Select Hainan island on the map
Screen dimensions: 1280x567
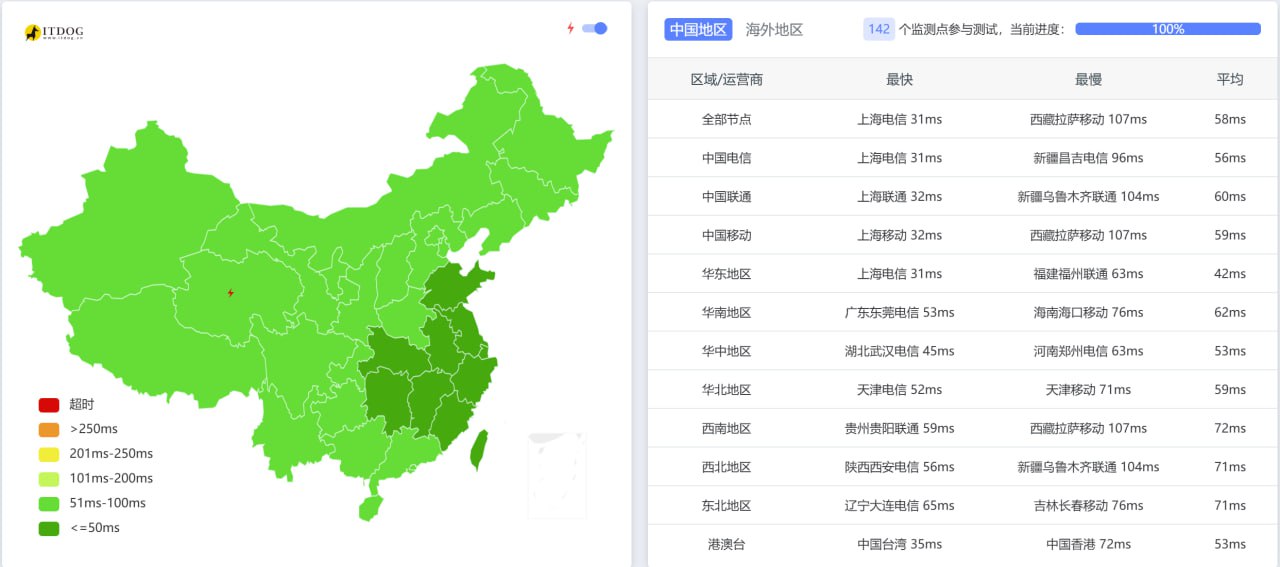click(x=371, y=507)
